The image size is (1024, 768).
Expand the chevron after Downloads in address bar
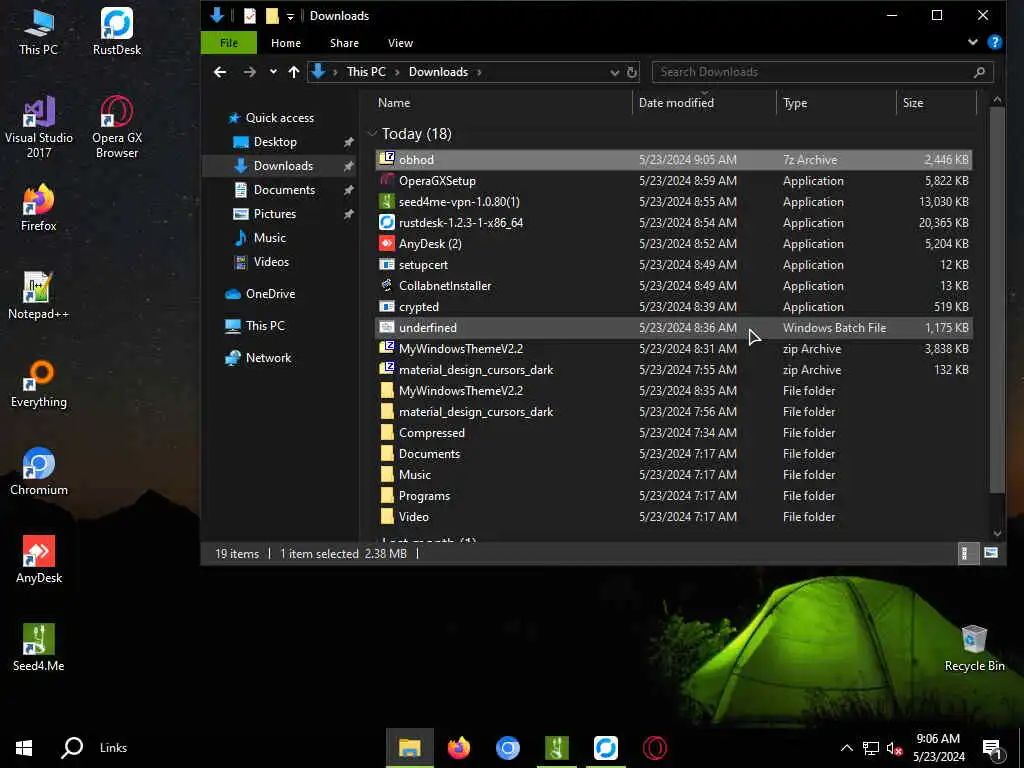point(479,72)
